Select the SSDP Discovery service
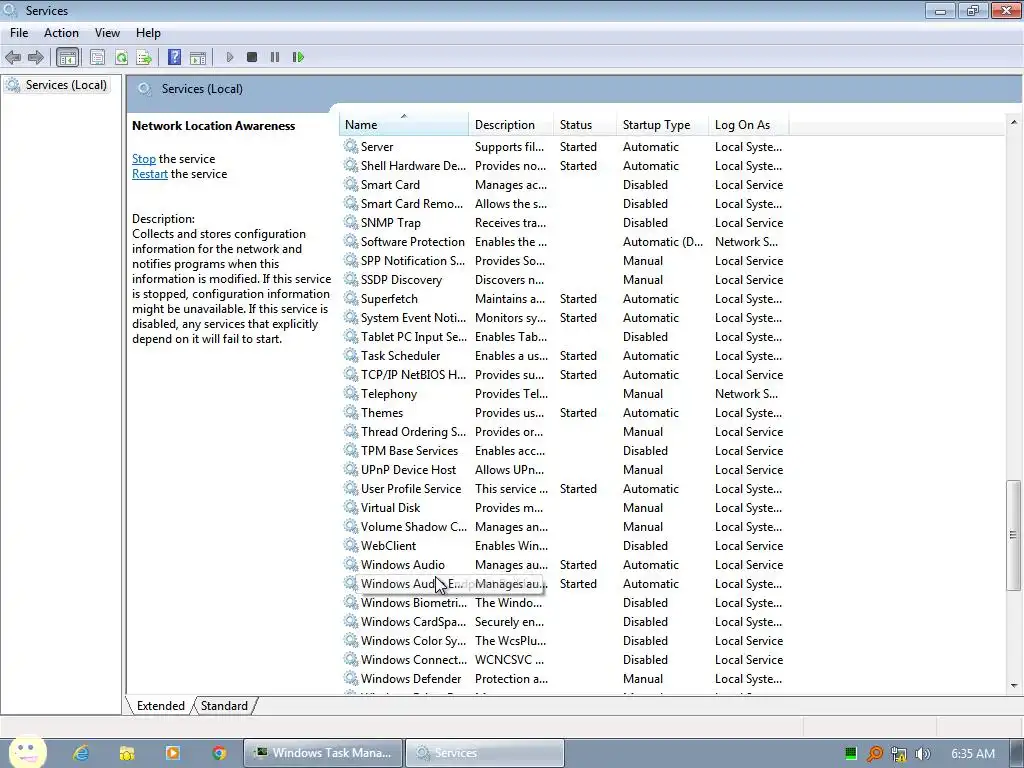Viewport: 1024px width, 768px height. (x=564, y=280)
